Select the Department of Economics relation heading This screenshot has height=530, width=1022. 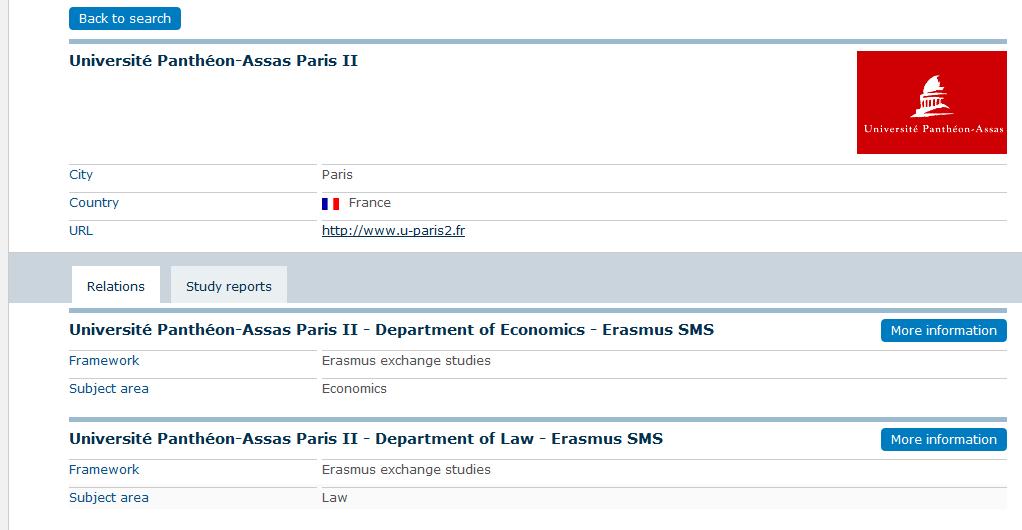[391, 330]
